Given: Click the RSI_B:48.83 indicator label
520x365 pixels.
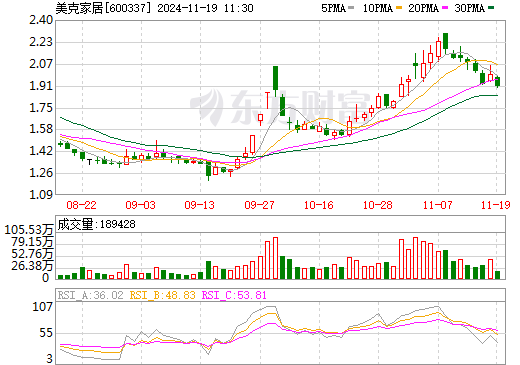Looking at the screenshot, I should click(x=163, y=295).
